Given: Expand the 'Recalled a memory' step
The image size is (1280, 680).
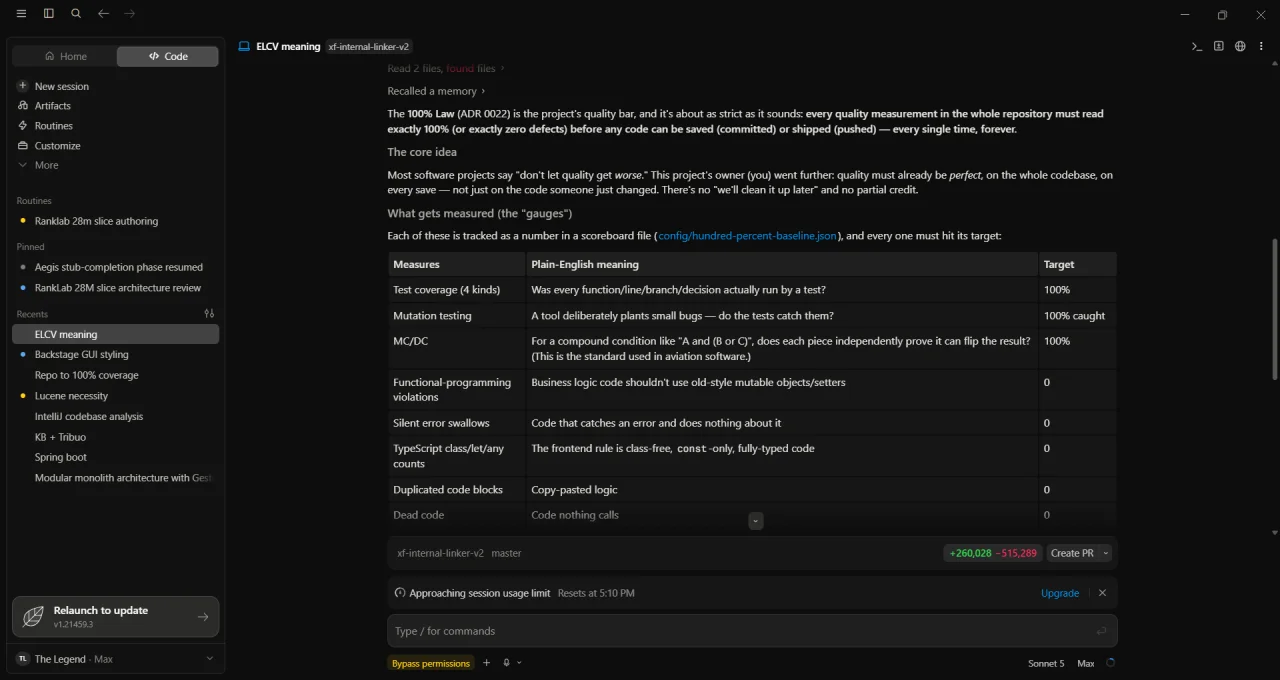Looking at the screenshot, I should click(x=436, y=91).
